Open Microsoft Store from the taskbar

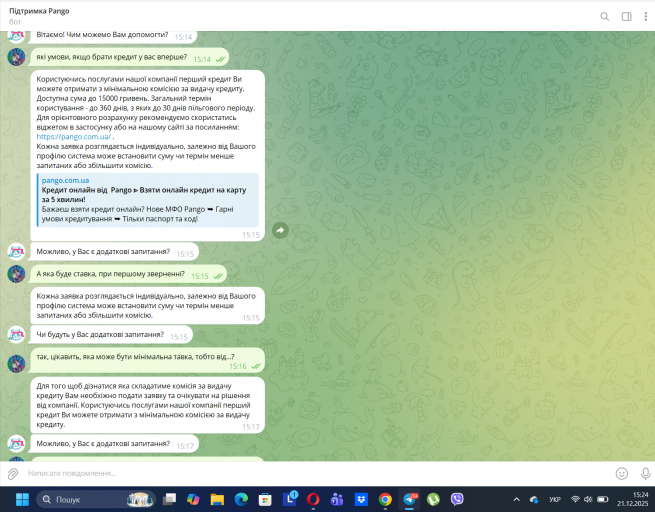[x=265, y=499]
